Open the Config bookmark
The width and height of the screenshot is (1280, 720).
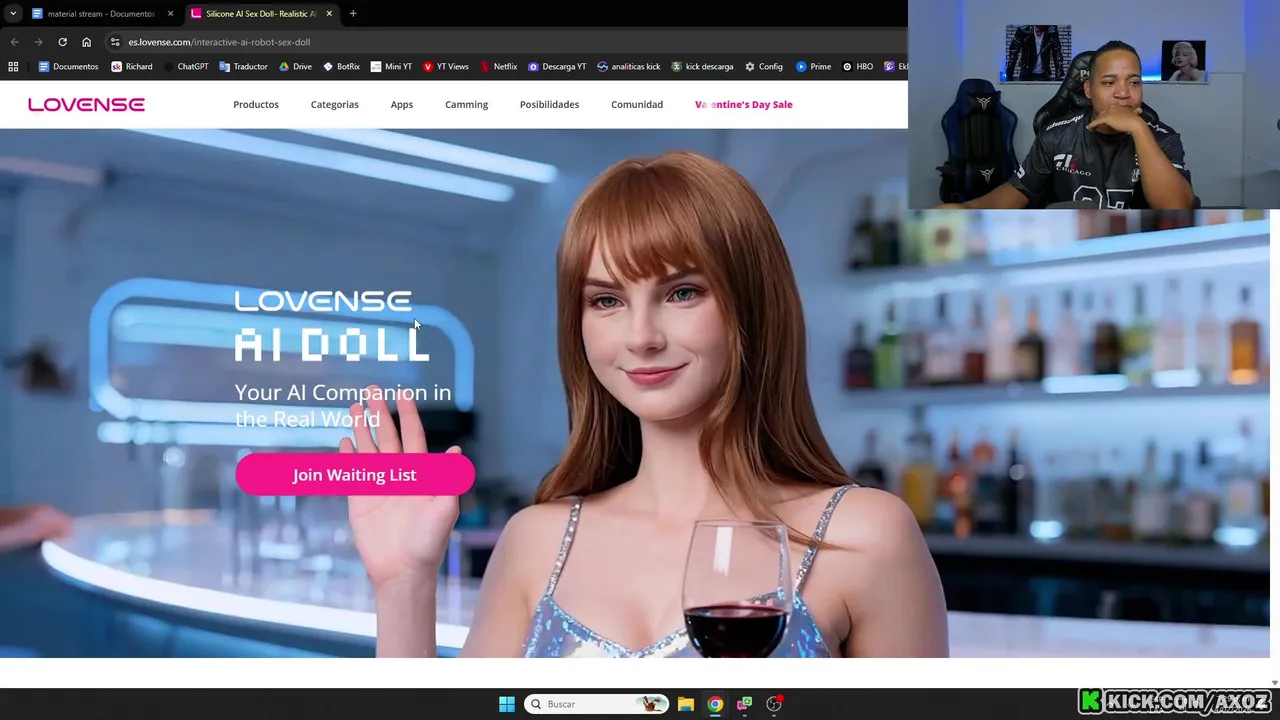coord(764,66)
